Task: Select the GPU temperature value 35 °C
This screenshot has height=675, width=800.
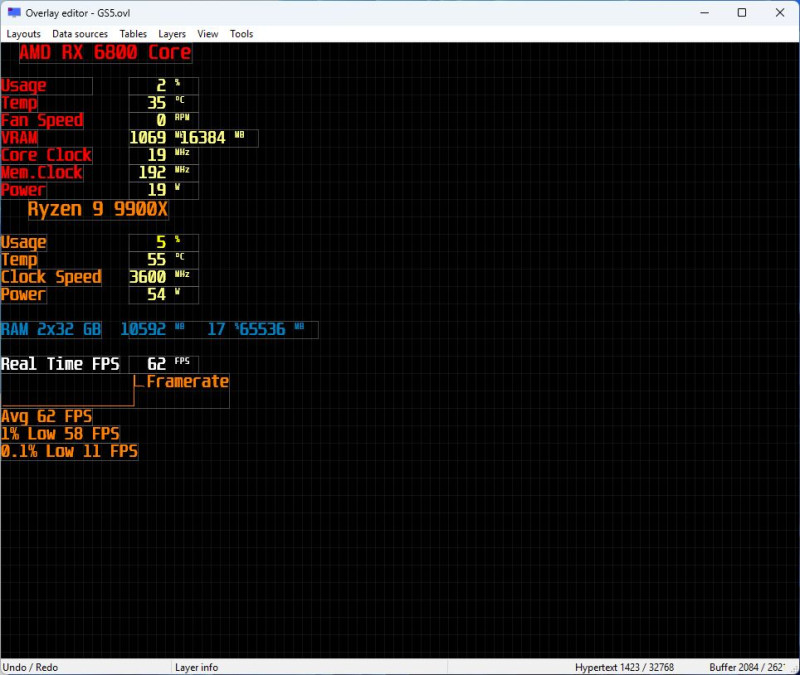Action: click(x=163, y=103)
